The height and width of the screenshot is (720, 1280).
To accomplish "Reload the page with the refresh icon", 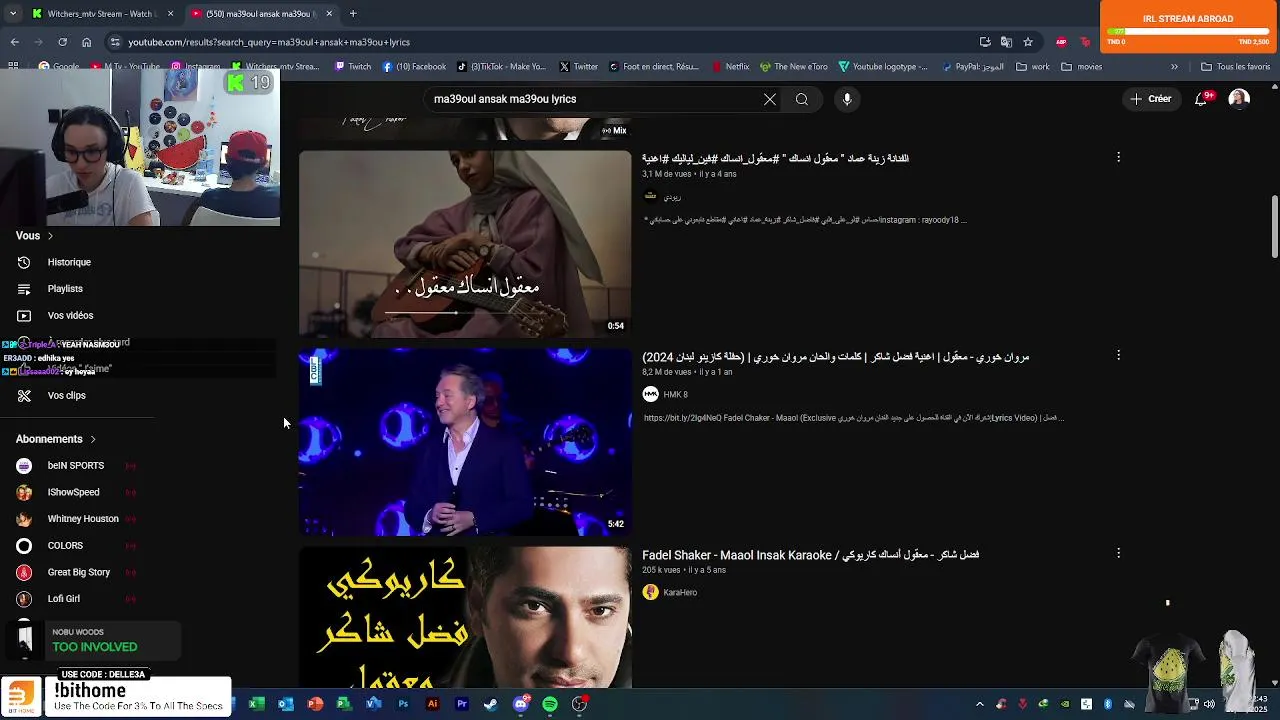I will coord(62,42).
